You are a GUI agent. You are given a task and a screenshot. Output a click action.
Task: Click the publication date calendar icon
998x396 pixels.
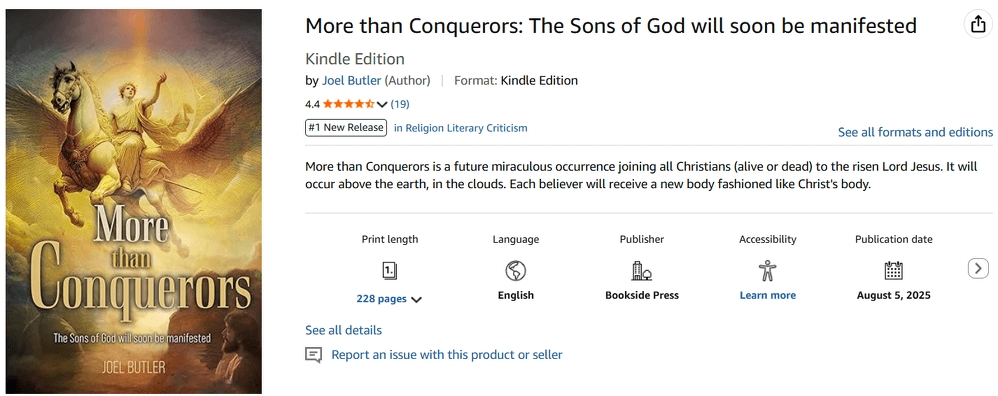point(894,271)
